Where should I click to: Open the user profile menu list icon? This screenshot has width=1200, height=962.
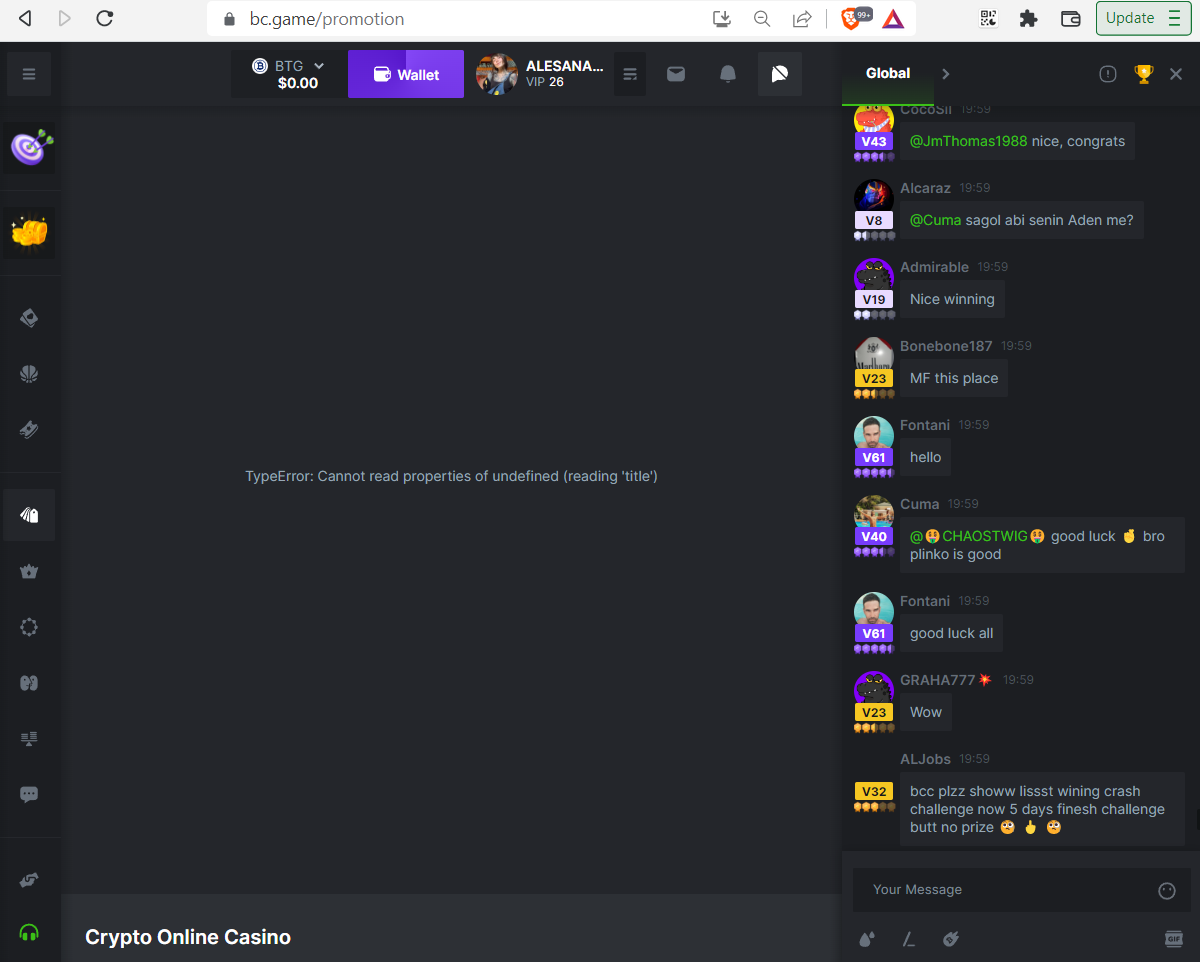tap(630, 74)
